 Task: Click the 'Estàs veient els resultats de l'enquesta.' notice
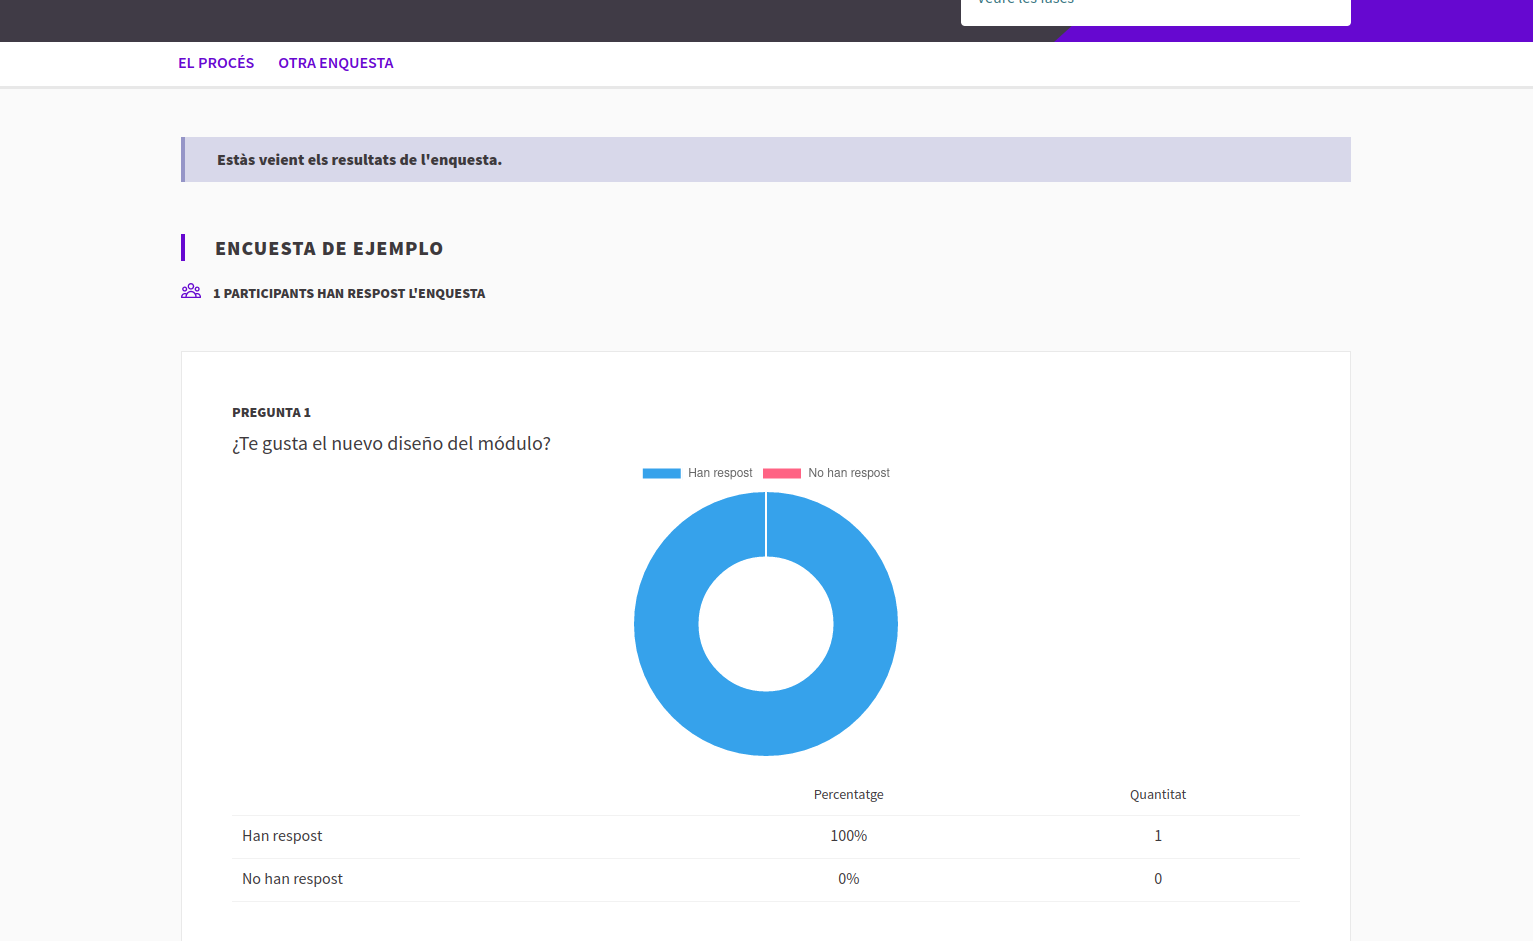[766, 160]
